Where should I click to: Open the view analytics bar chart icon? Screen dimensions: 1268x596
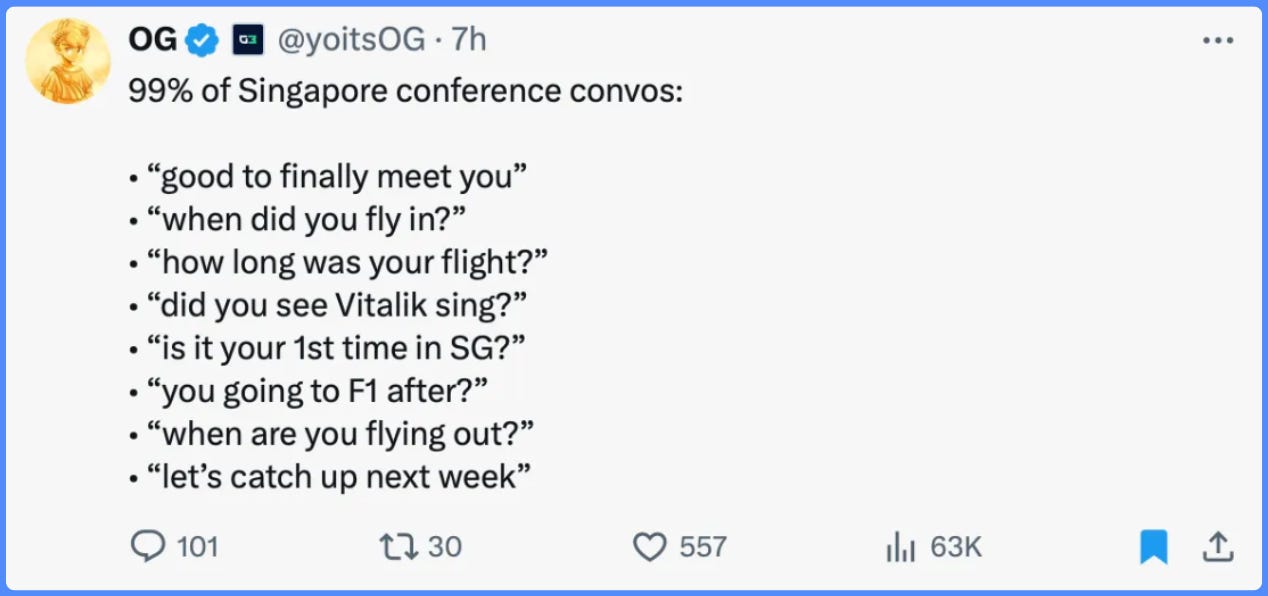[901, 547]
